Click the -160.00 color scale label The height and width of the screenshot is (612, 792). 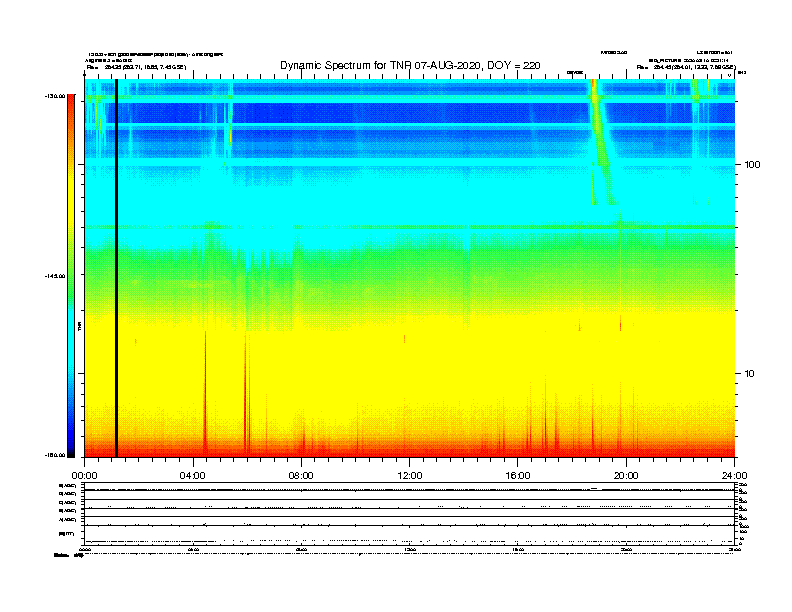54,455
